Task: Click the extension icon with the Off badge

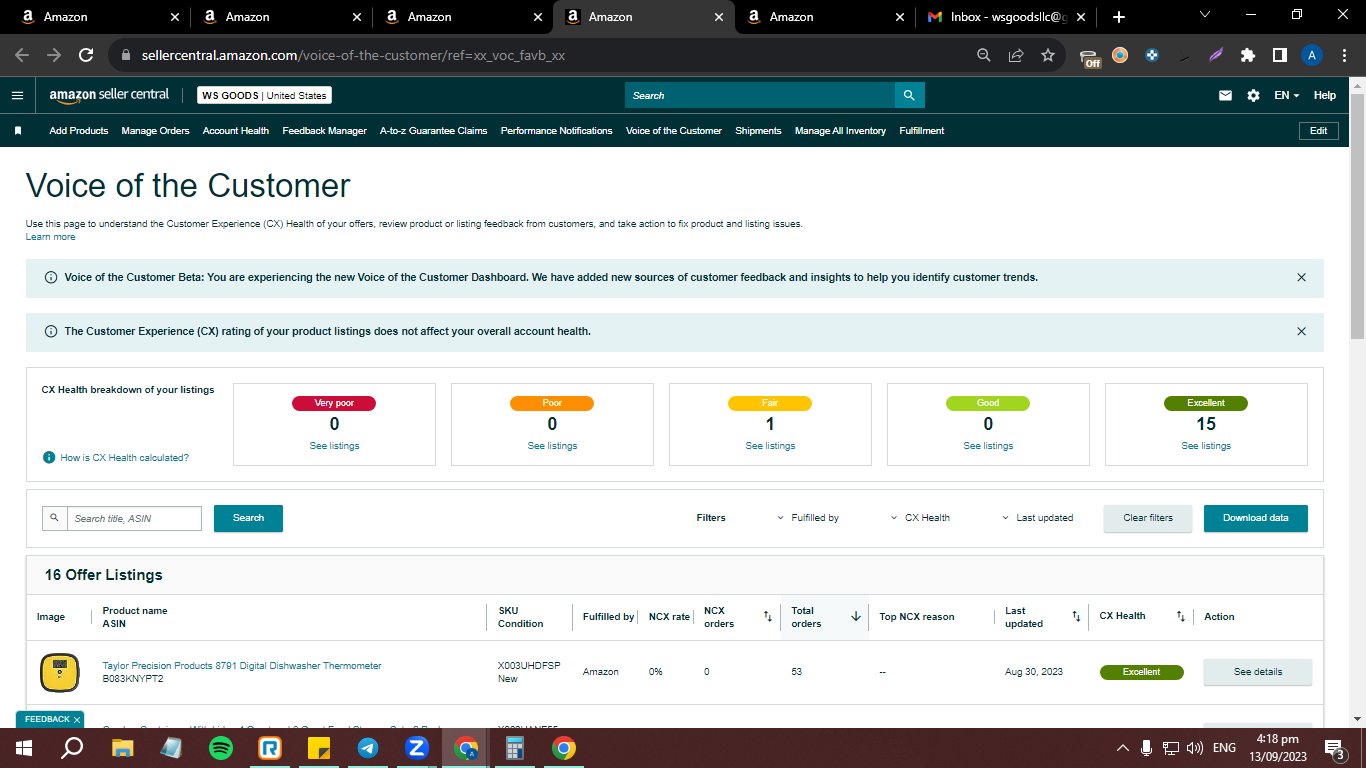Action: point(1091,57)
